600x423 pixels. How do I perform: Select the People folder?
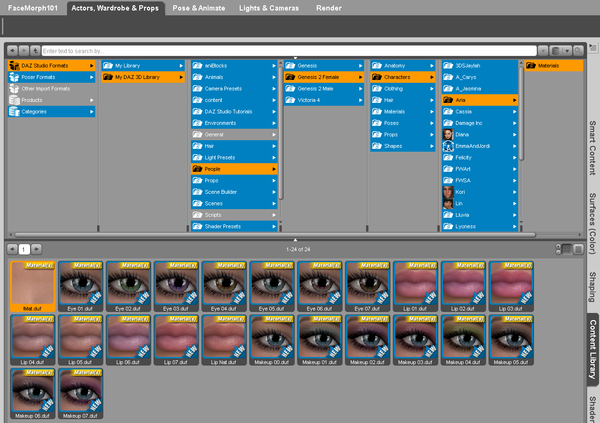tap(234, 169)
